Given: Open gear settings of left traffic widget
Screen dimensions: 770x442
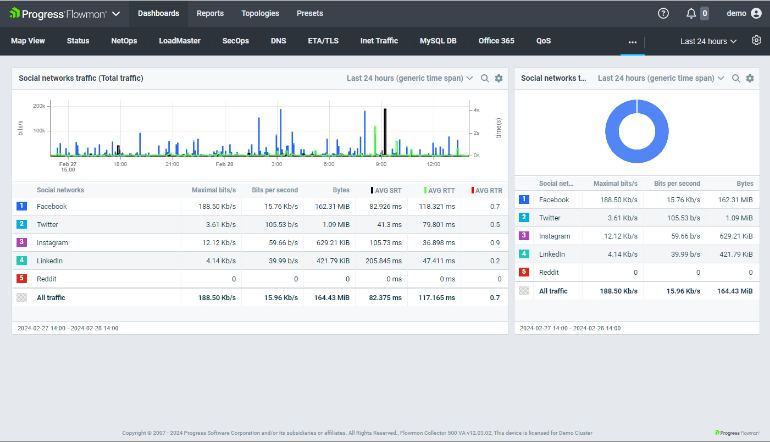Looking at the screenshot, I should coord(498,78).
